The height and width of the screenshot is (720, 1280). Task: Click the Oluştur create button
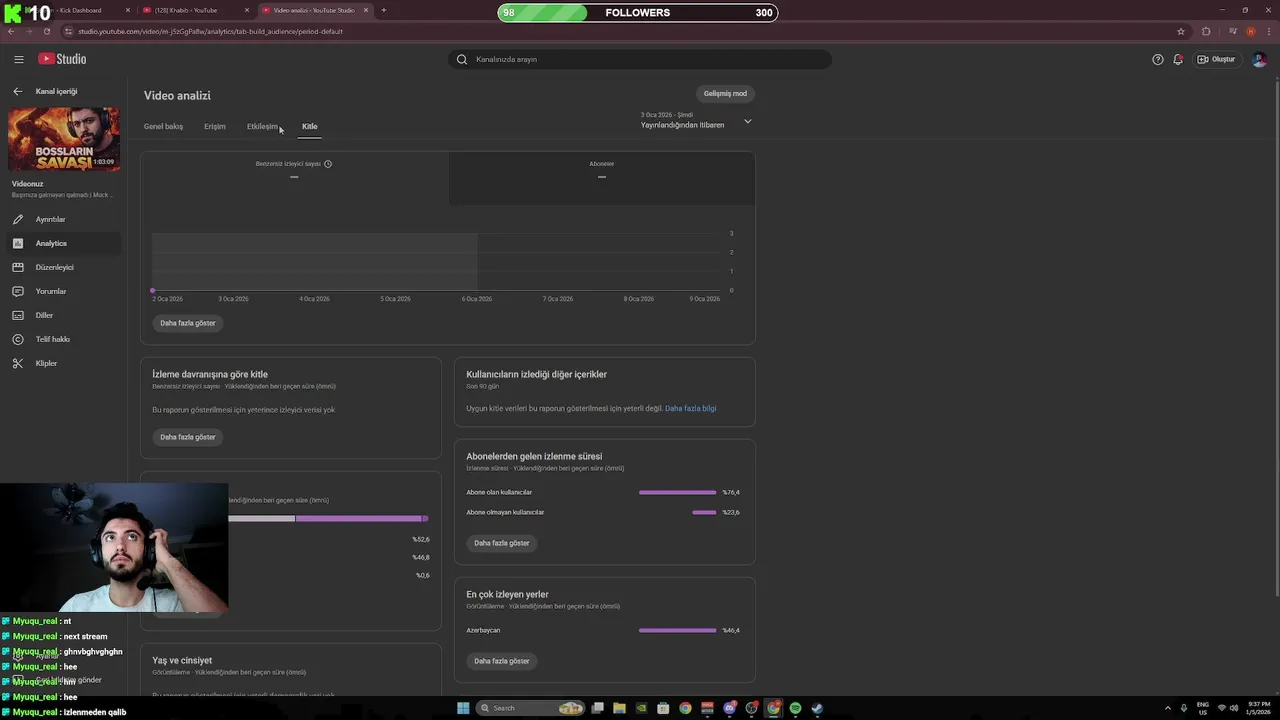click(1217, 59)
